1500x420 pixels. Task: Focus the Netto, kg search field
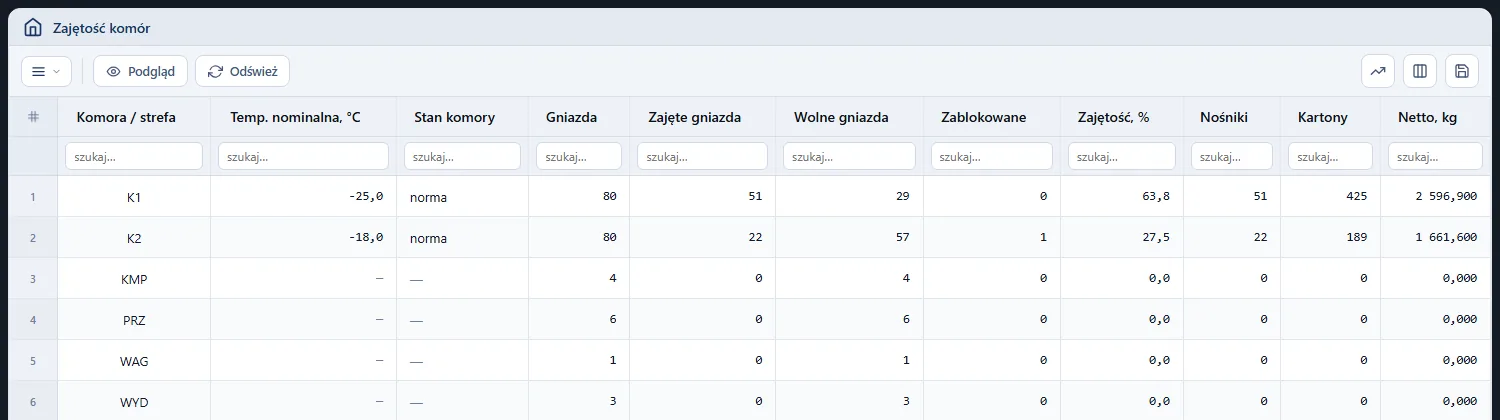click(1435, 156)
